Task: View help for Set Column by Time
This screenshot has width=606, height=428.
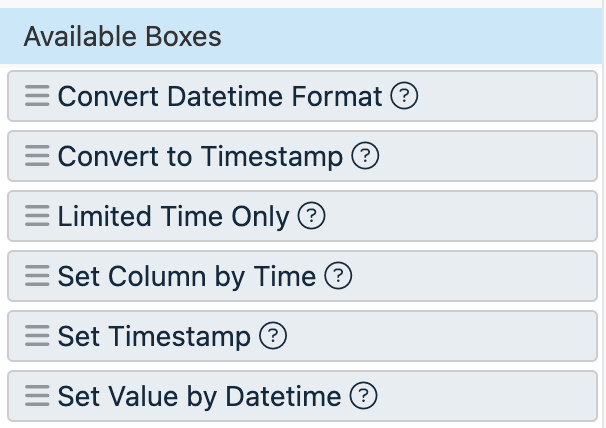Action: point(339,277)
